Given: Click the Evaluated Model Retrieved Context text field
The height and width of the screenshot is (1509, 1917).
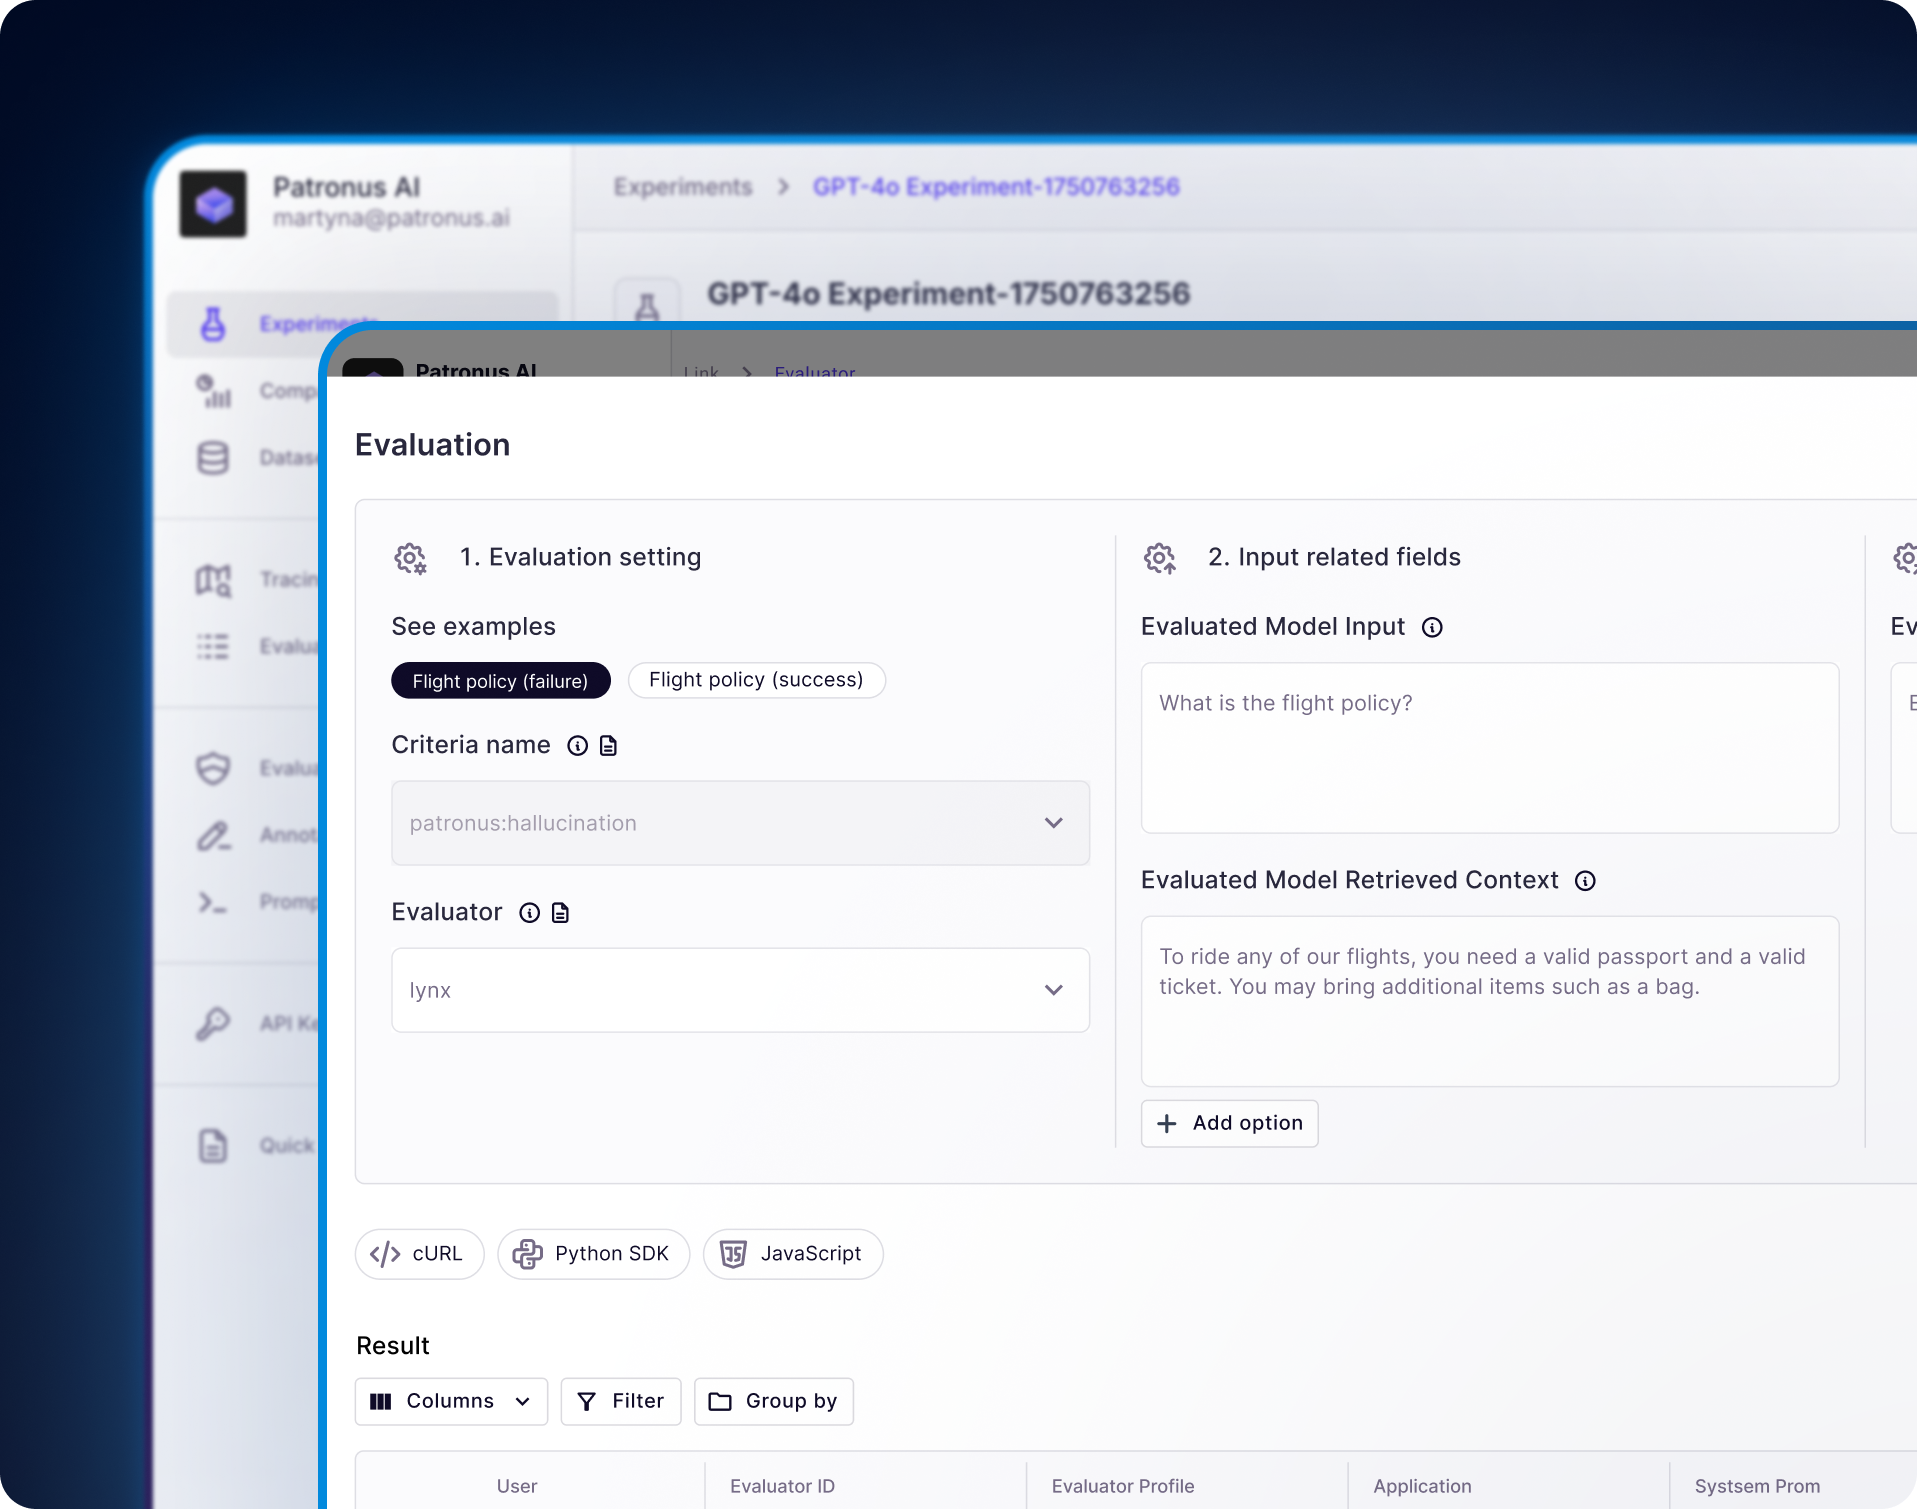Looking at the screenshot, I should 1490,1001.
